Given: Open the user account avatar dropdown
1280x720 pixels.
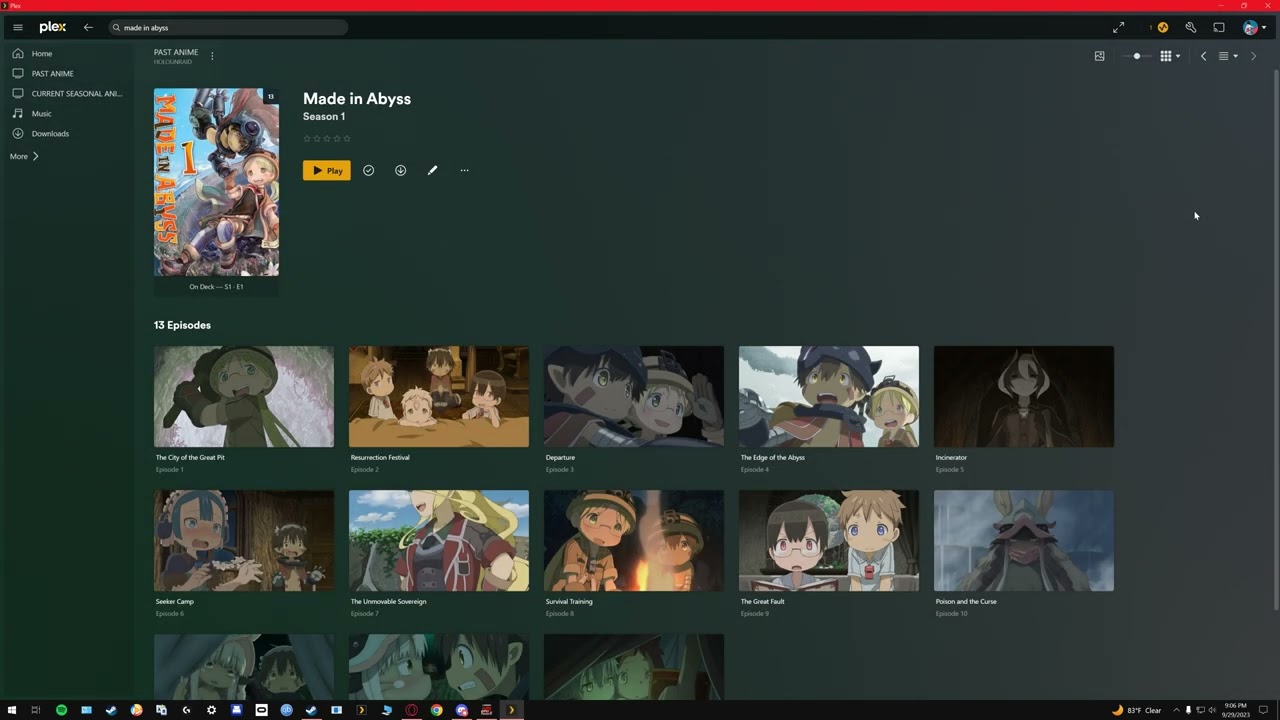Looking at the screenshot, I should click(1254, 27).
